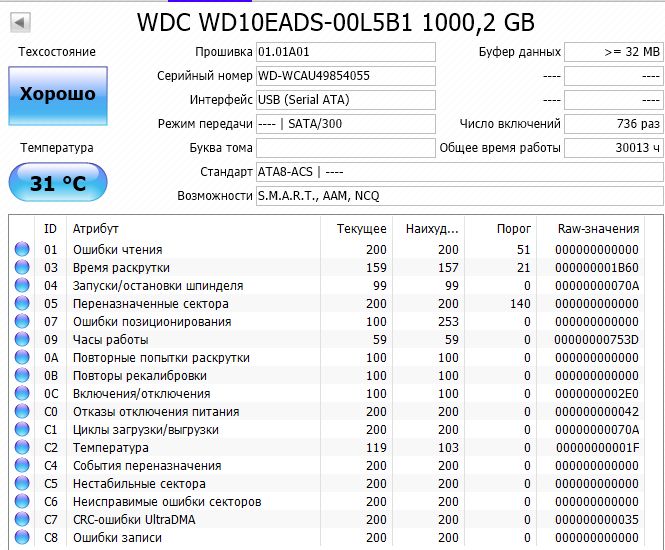Click the Стандарт field ATA8-ACS
Image resolution: width=665 pixels, height=550 pixels.
tap(460, 172)
